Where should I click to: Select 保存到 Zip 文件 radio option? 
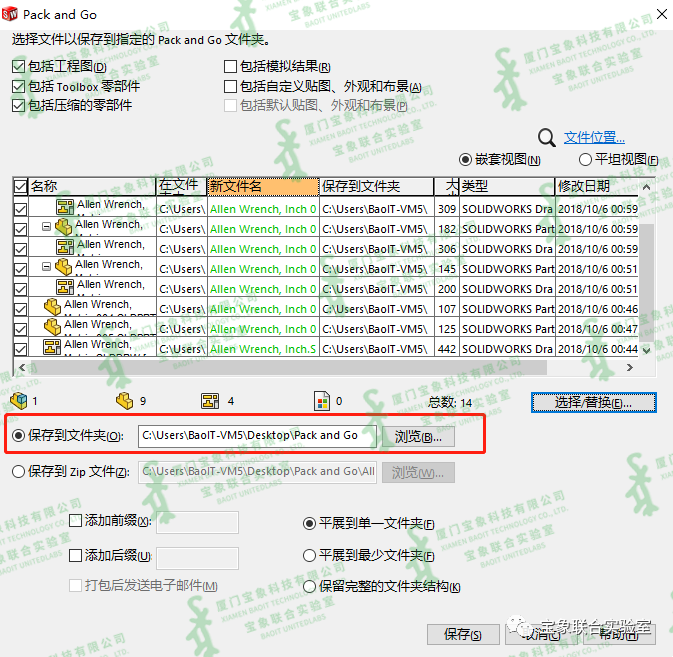click(18, 472)
